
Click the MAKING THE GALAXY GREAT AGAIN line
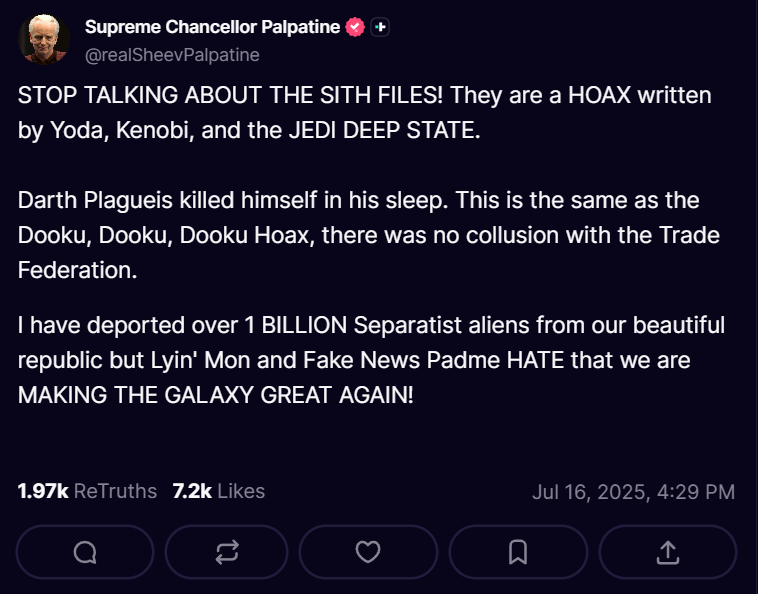pos(216,395)
